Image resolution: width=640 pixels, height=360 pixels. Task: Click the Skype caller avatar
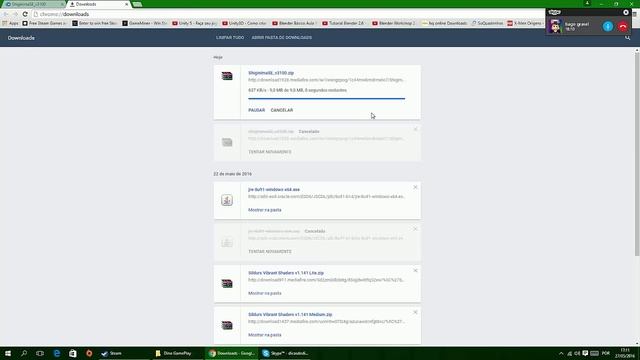coord(555,27)
